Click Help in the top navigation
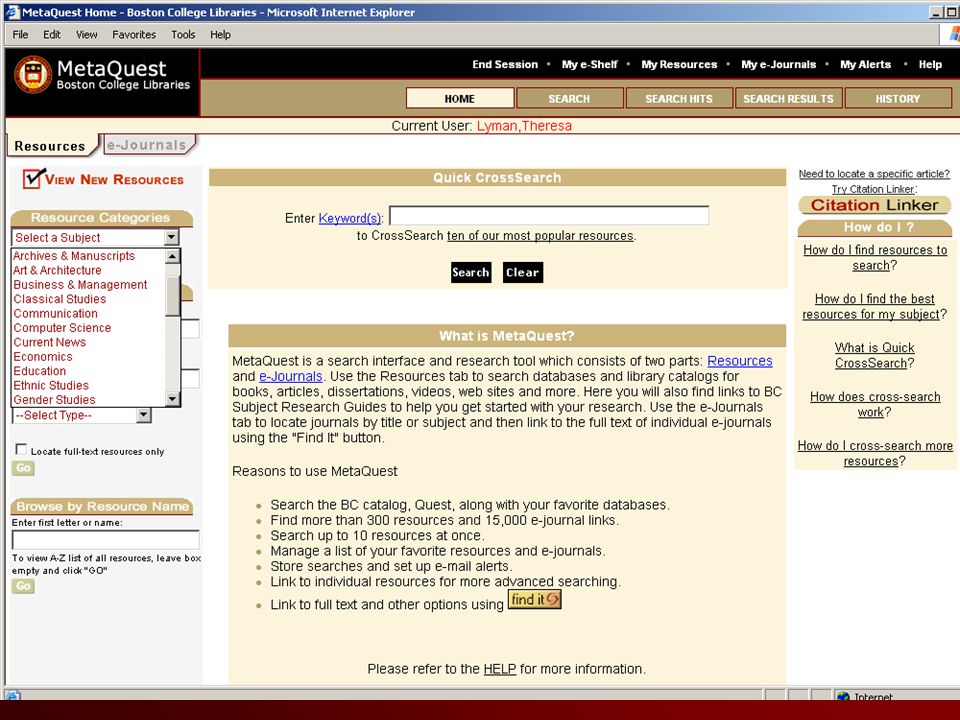The height and width of the screenshot is (720, 960). (930, 64)
